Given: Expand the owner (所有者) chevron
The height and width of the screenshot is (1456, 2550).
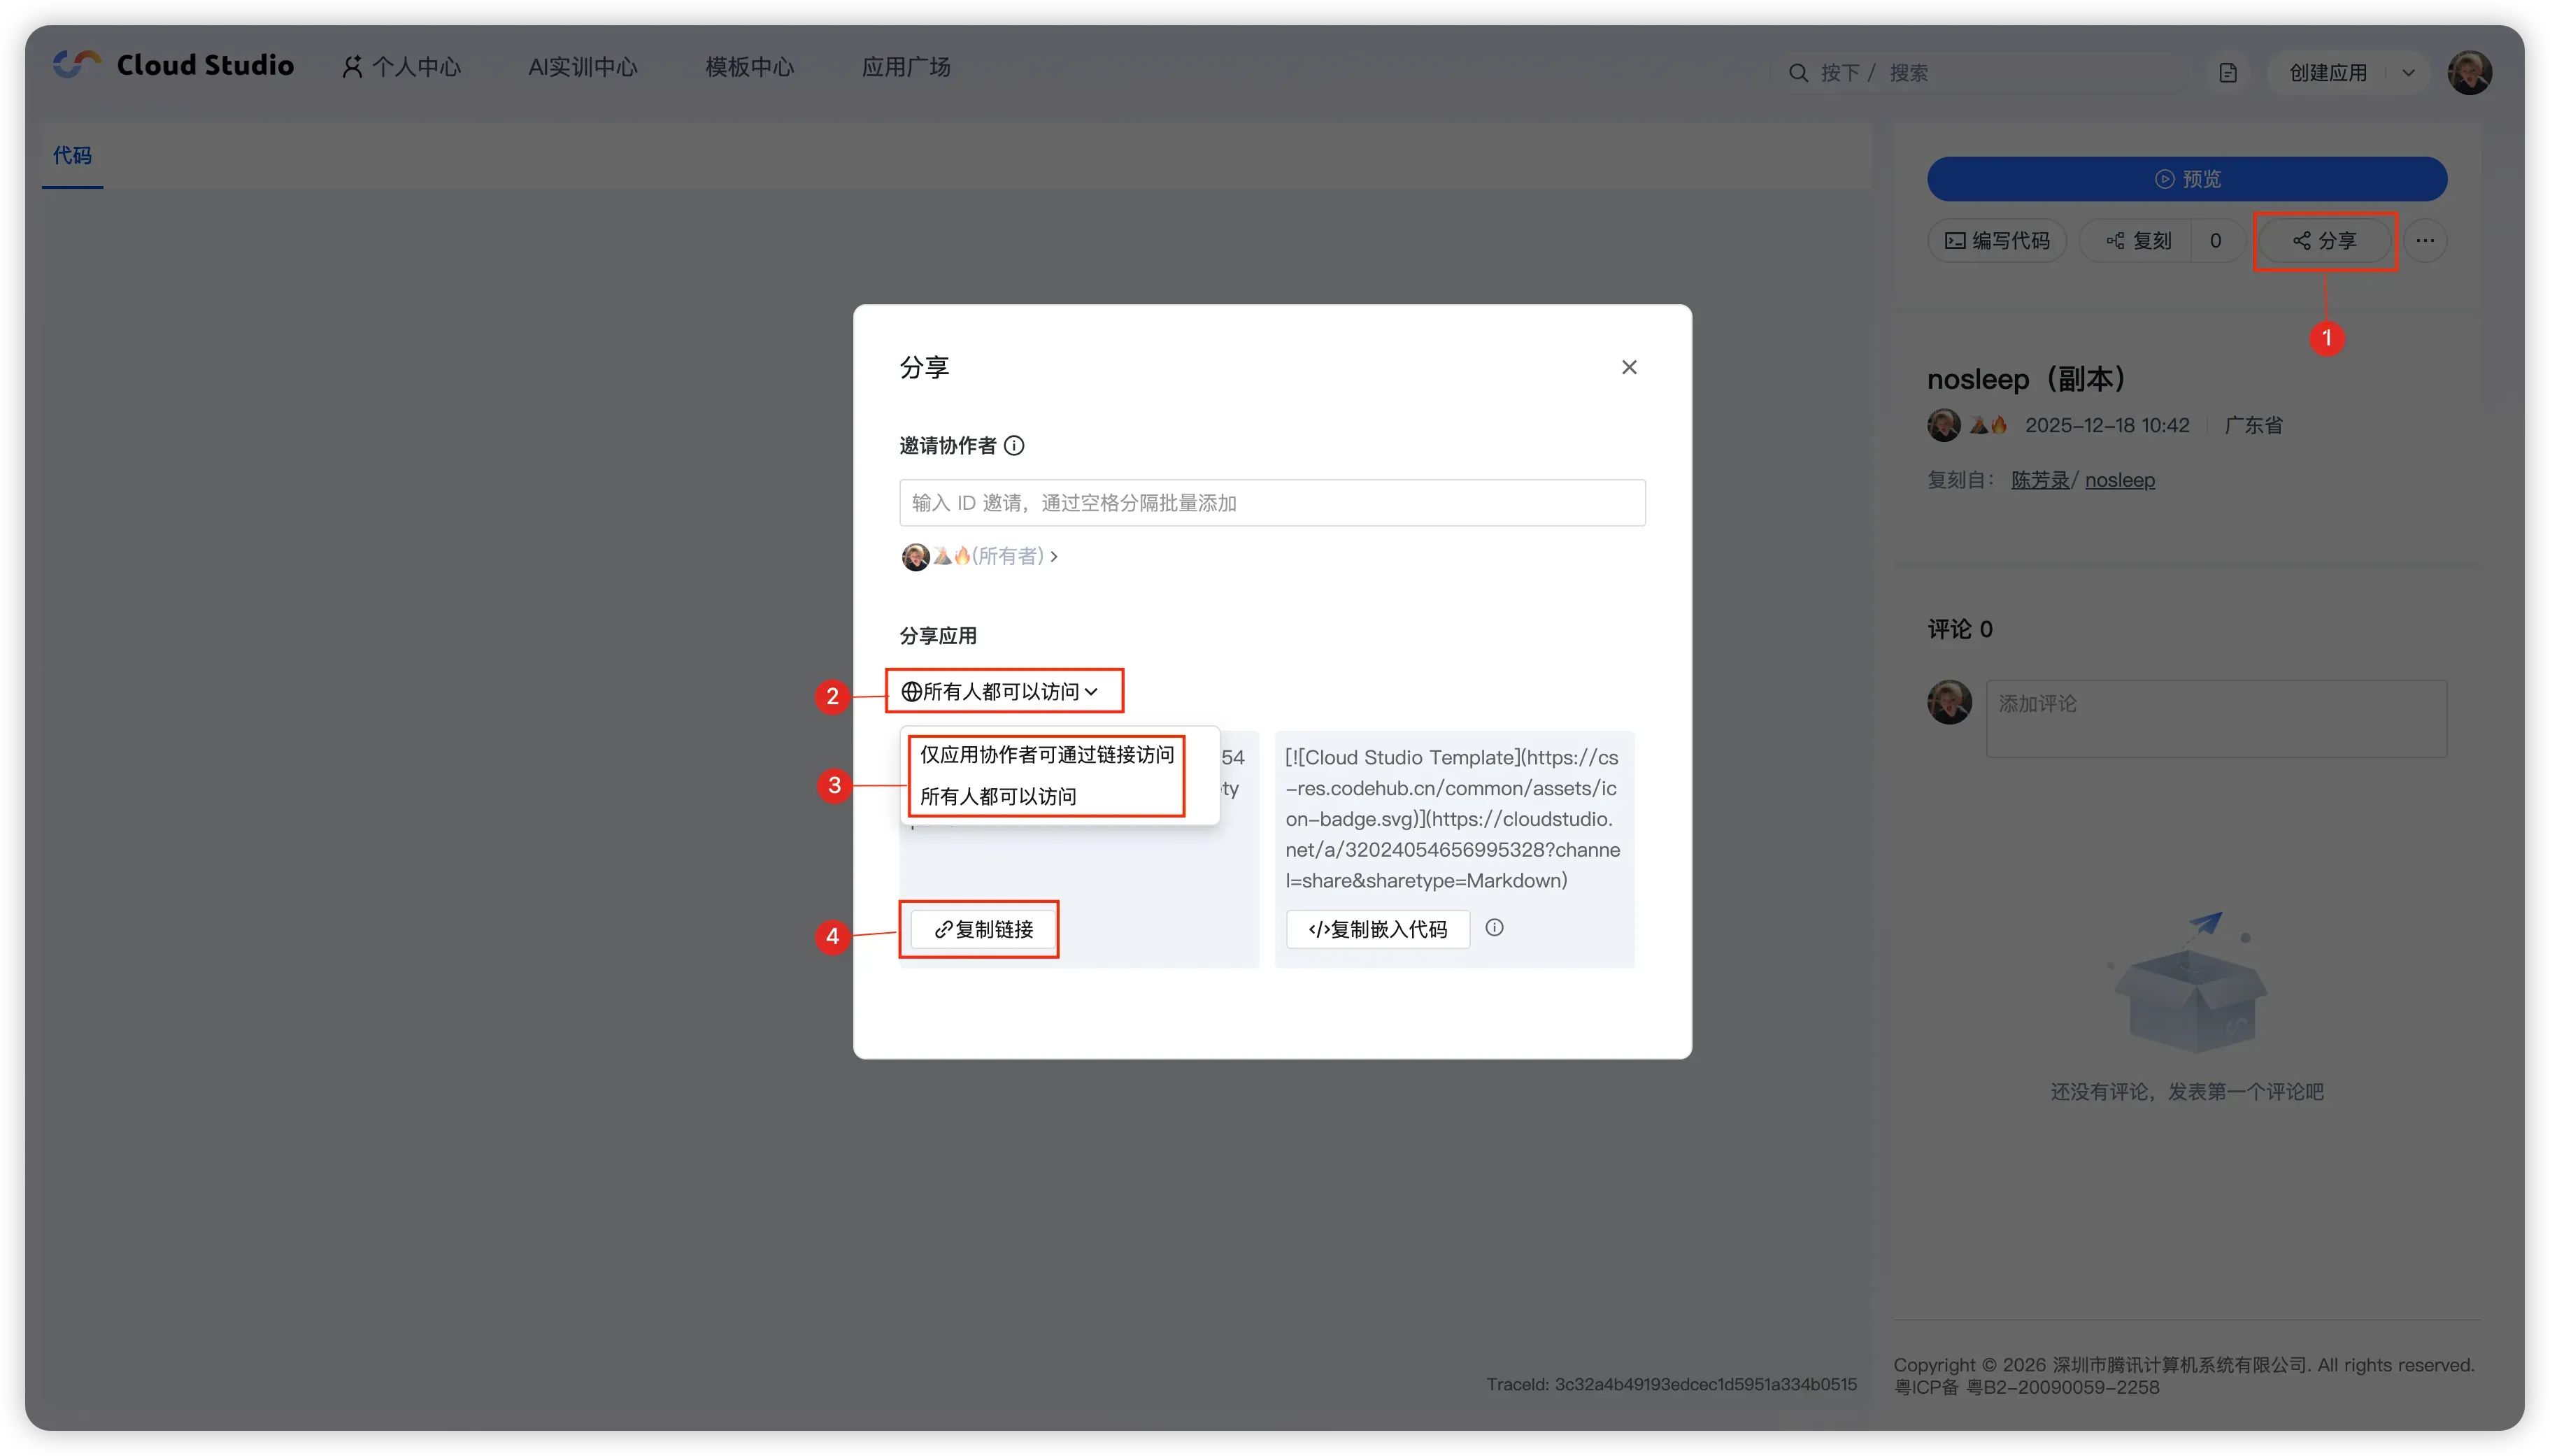Looking at the screenshot, I should coord(1054,556).
